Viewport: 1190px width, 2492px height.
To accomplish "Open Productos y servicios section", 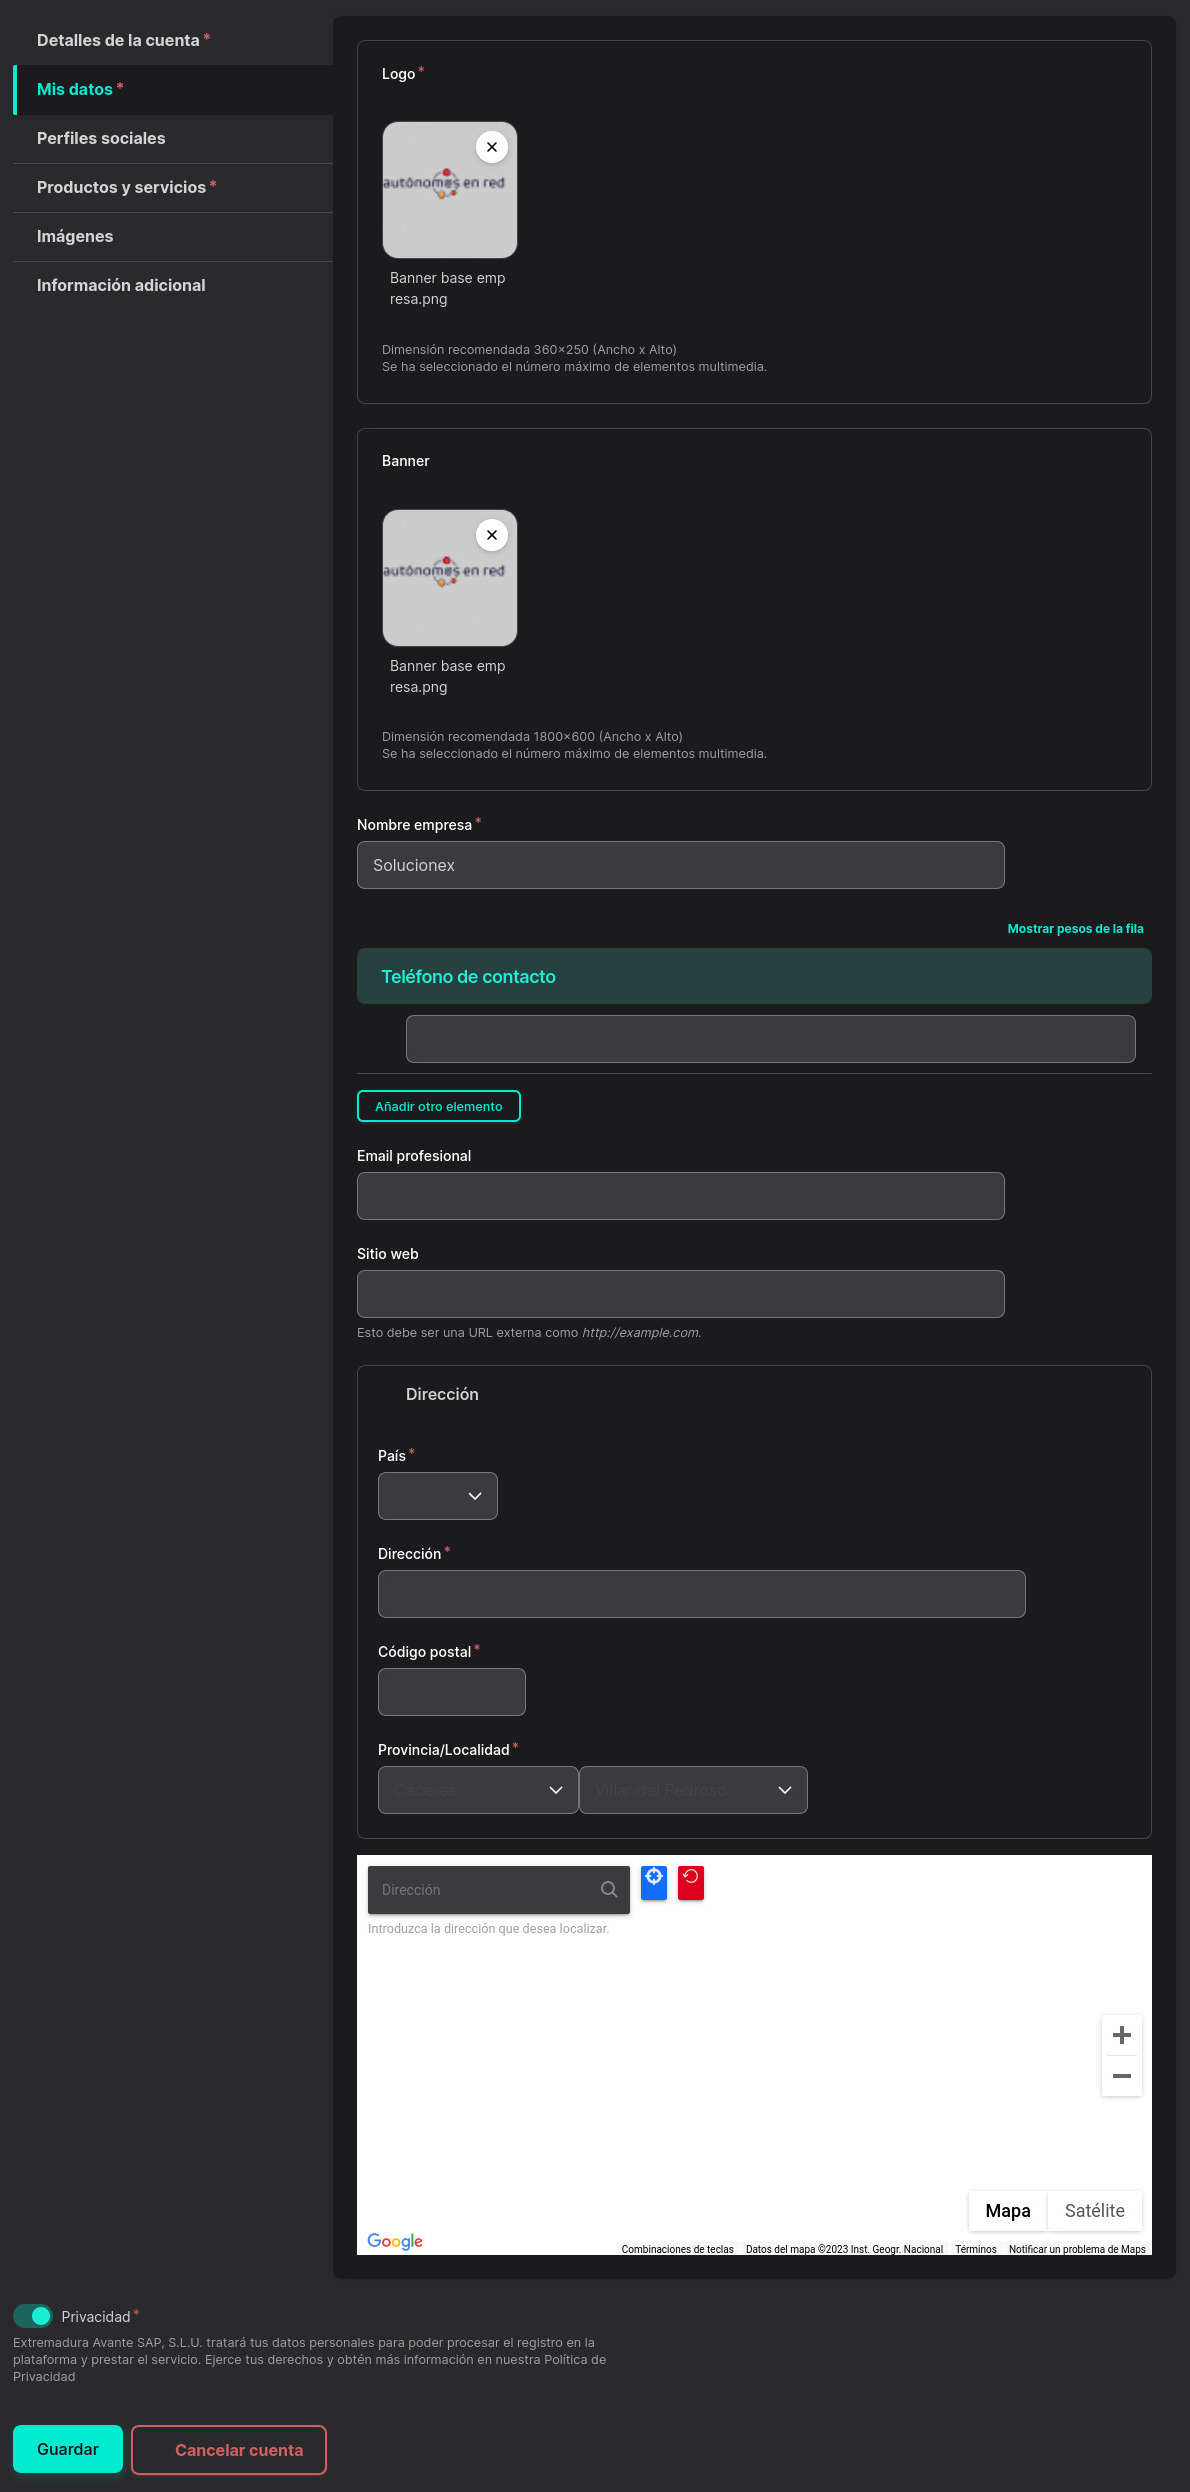I will pos(121,187).
